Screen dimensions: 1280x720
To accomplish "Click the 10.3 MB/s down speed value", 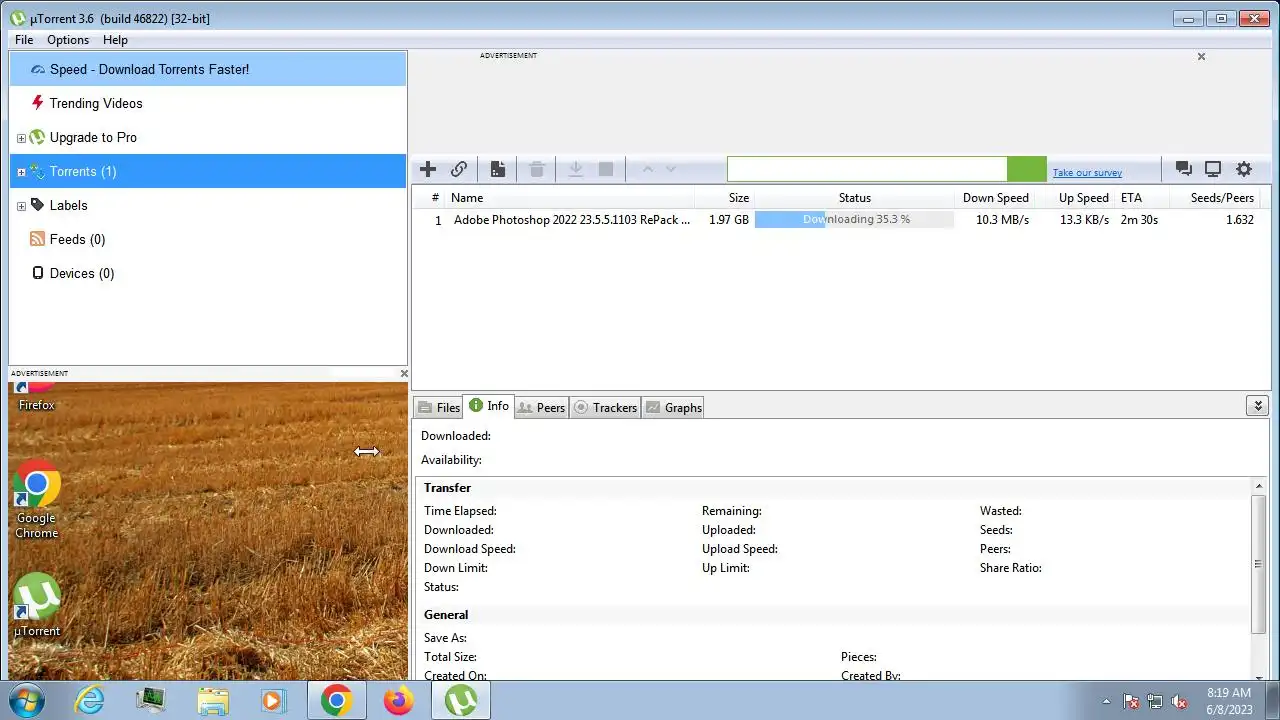I will coord(1002,219).
